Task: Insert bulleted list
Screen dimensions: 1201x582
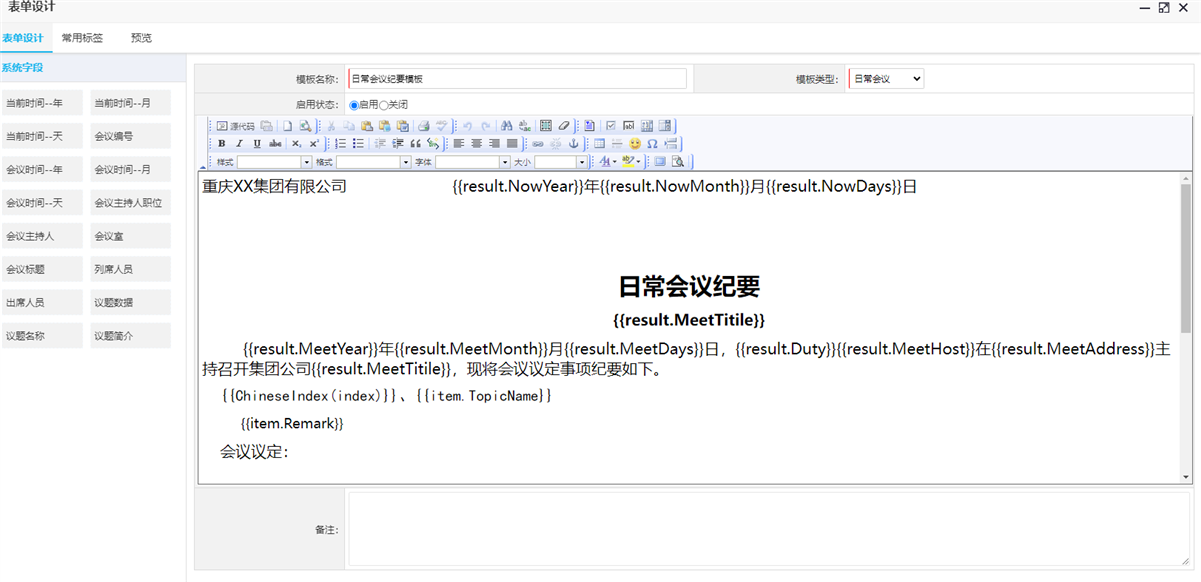Action: 358,144
